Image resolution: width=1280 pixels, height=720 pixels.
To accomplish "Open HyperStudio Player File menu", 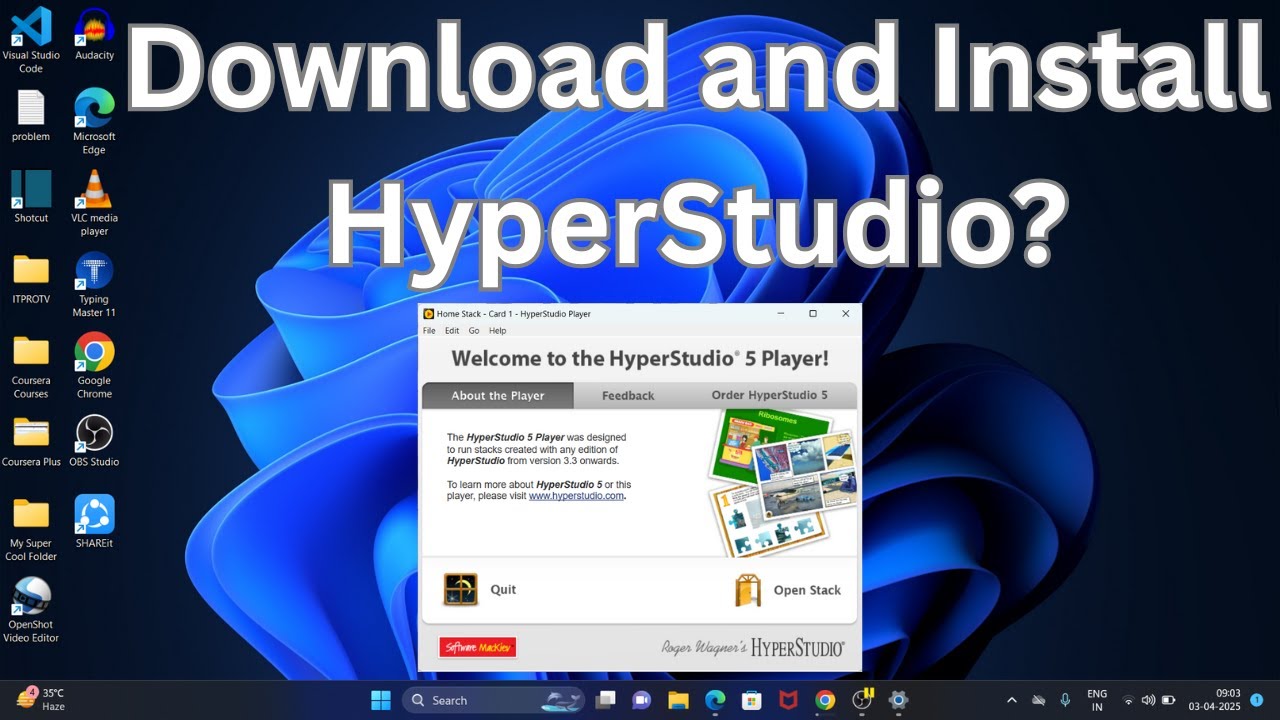I will click(x=429, y=331).
